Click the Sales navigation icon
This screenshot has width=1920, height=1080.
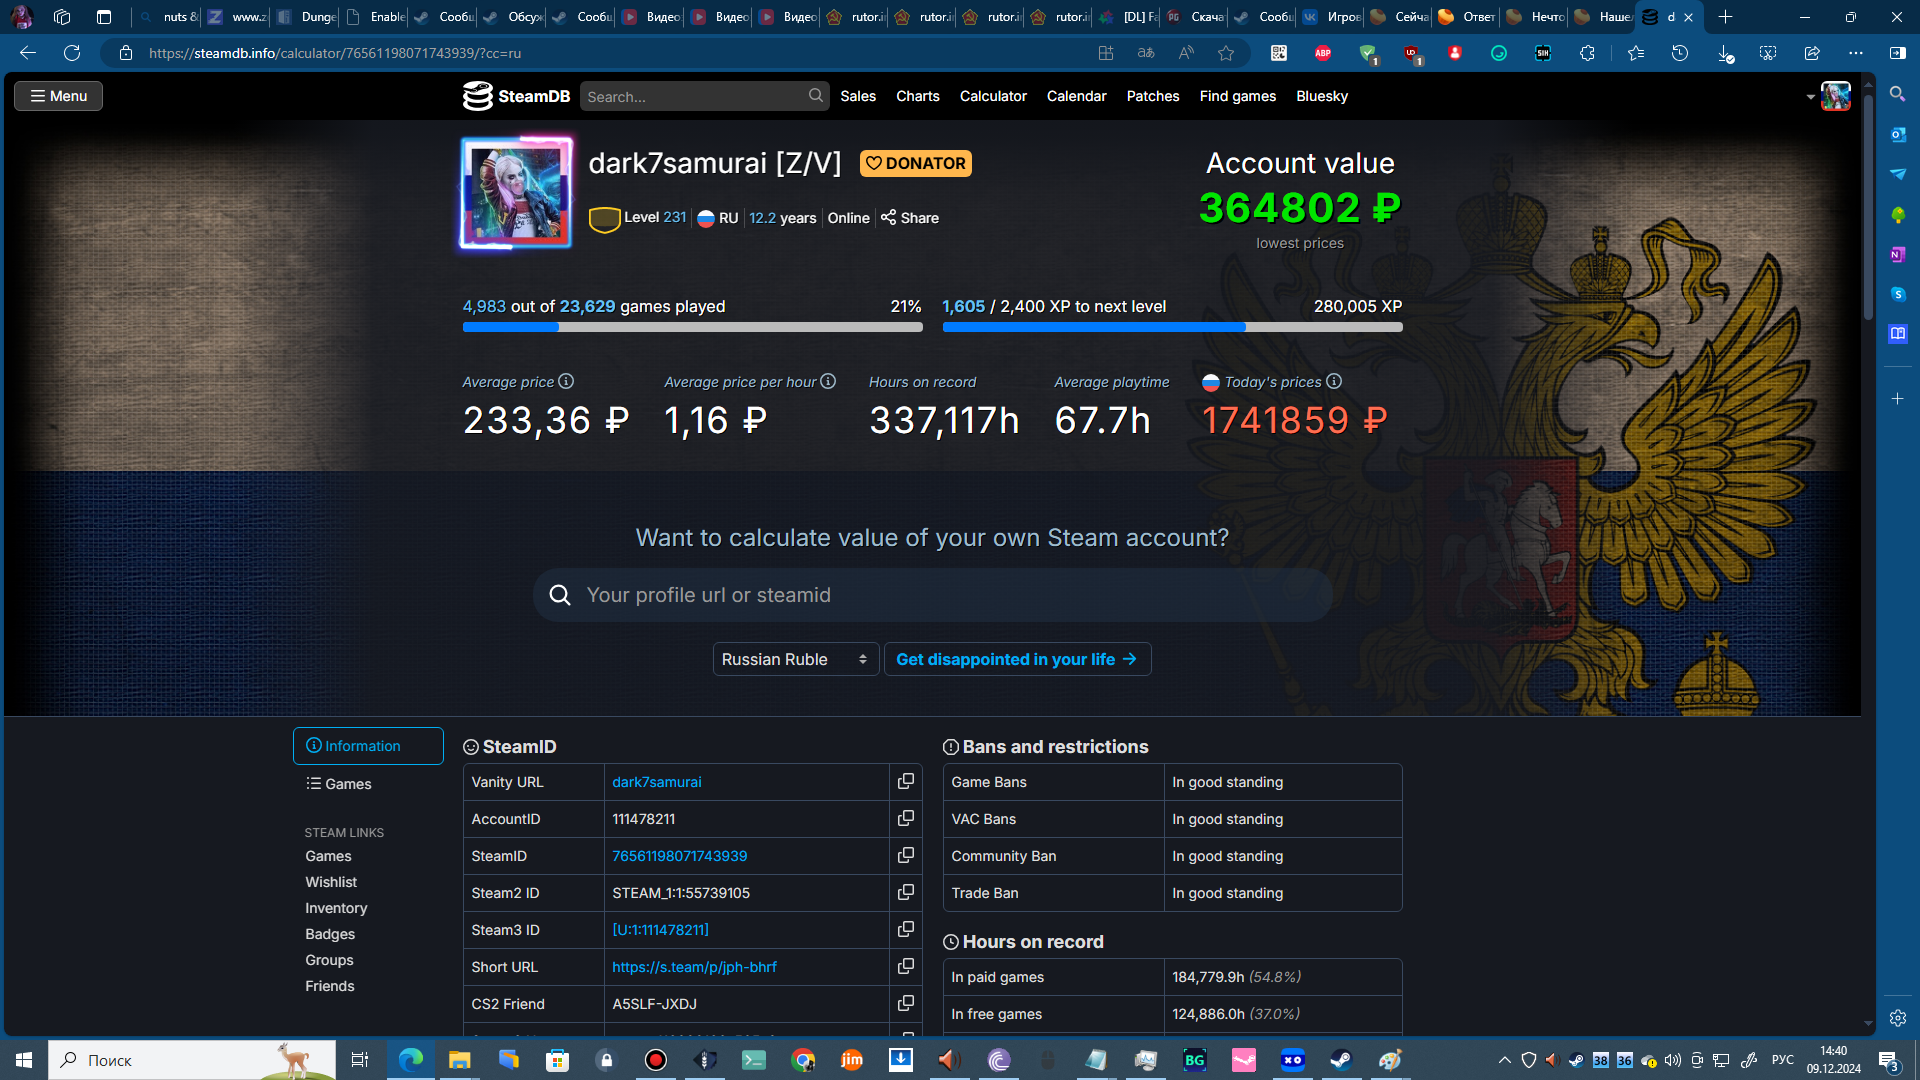[x=857, y=95]
